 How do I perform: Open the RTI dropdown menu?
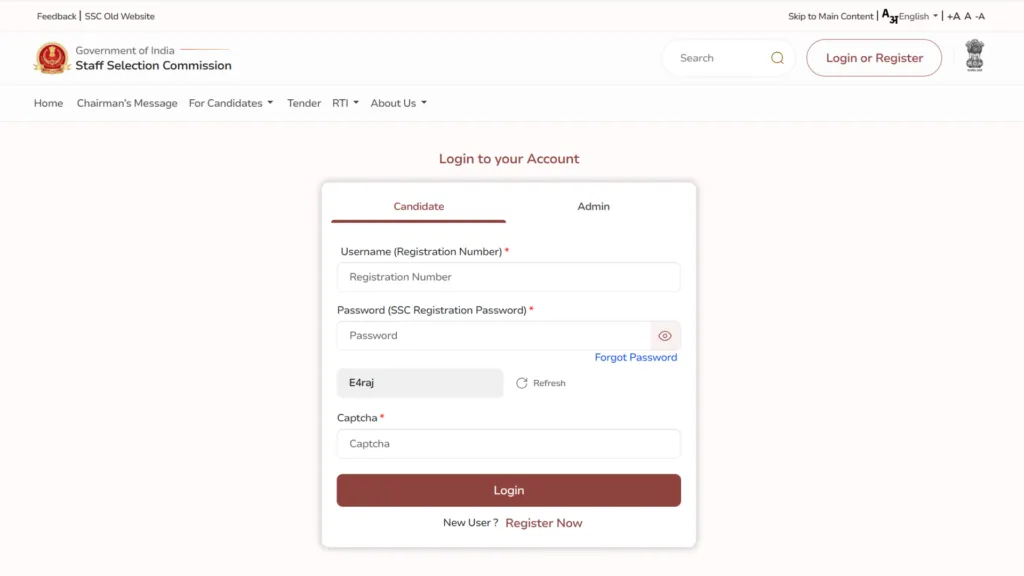(345, 103)
